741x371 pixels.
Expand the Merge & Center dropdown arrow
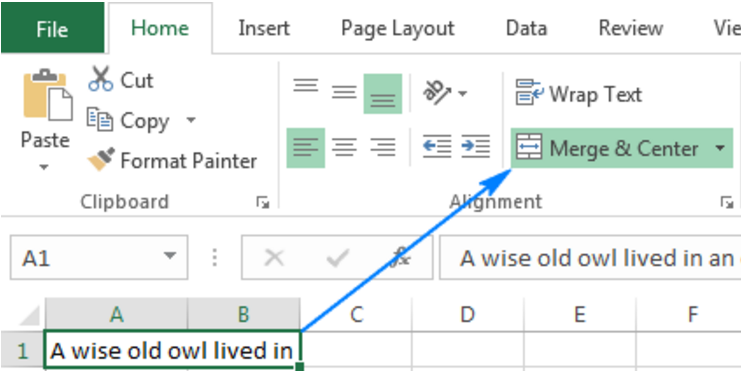[x=720, y=148]
